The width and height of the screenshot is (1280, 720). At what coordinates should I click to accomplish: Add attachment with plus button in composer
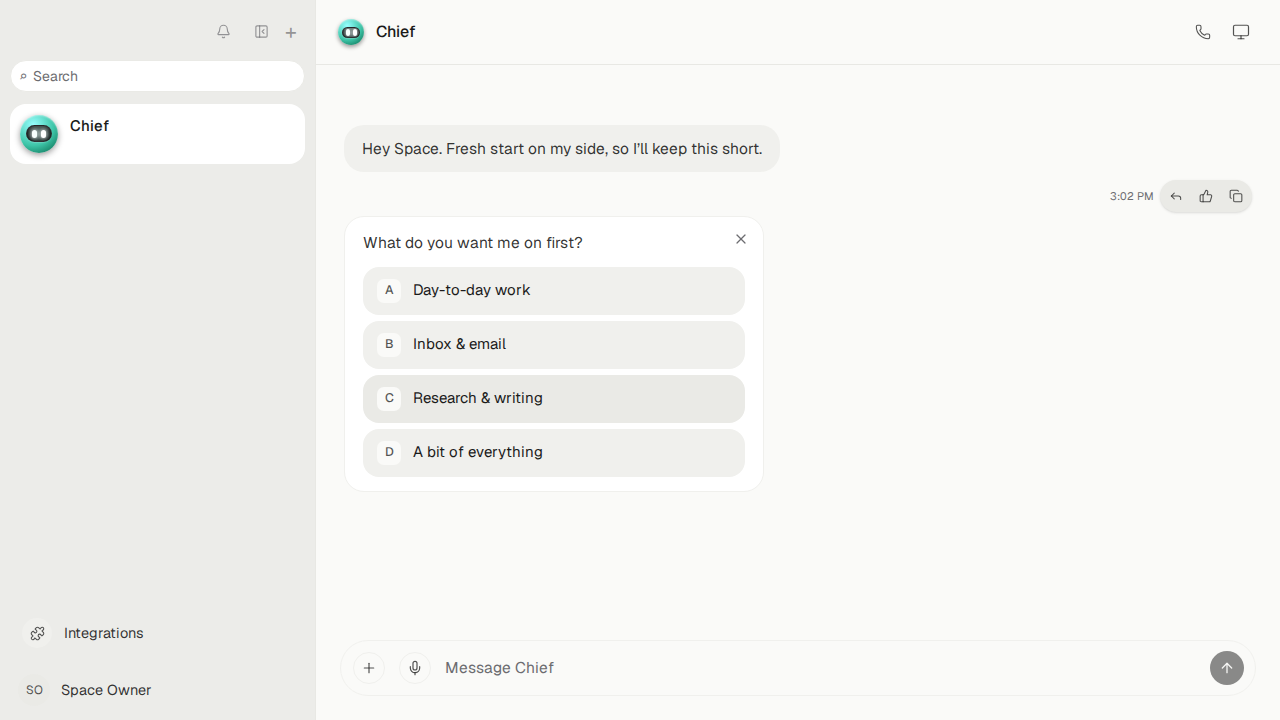369,668
